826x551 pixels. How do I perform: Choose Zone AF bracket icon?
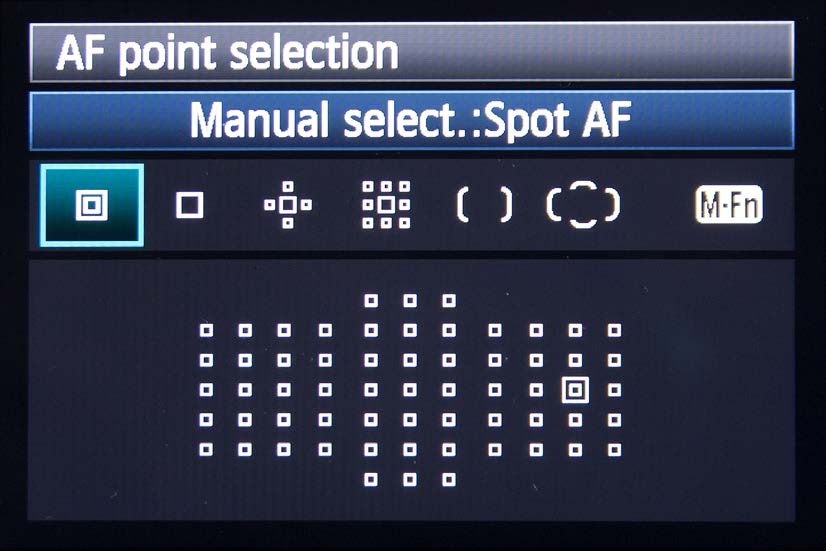point(484,206)
